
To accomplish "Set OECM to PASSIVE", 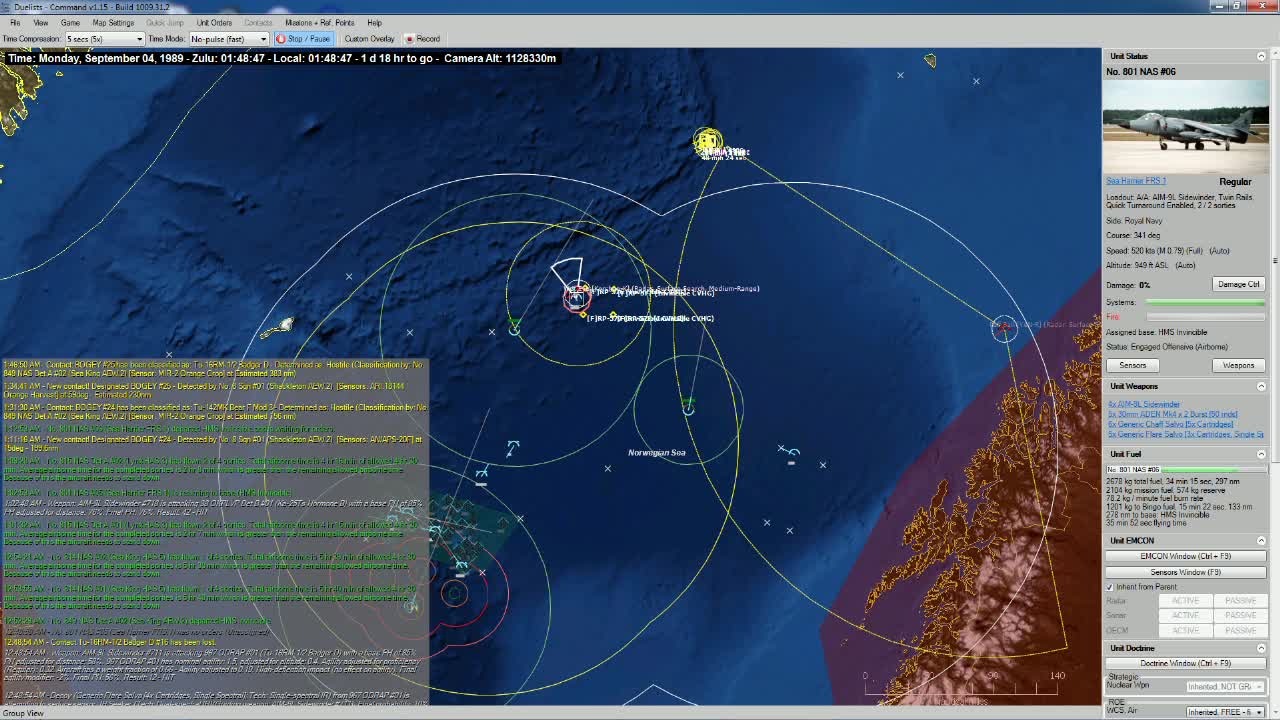I will 1239,629.
